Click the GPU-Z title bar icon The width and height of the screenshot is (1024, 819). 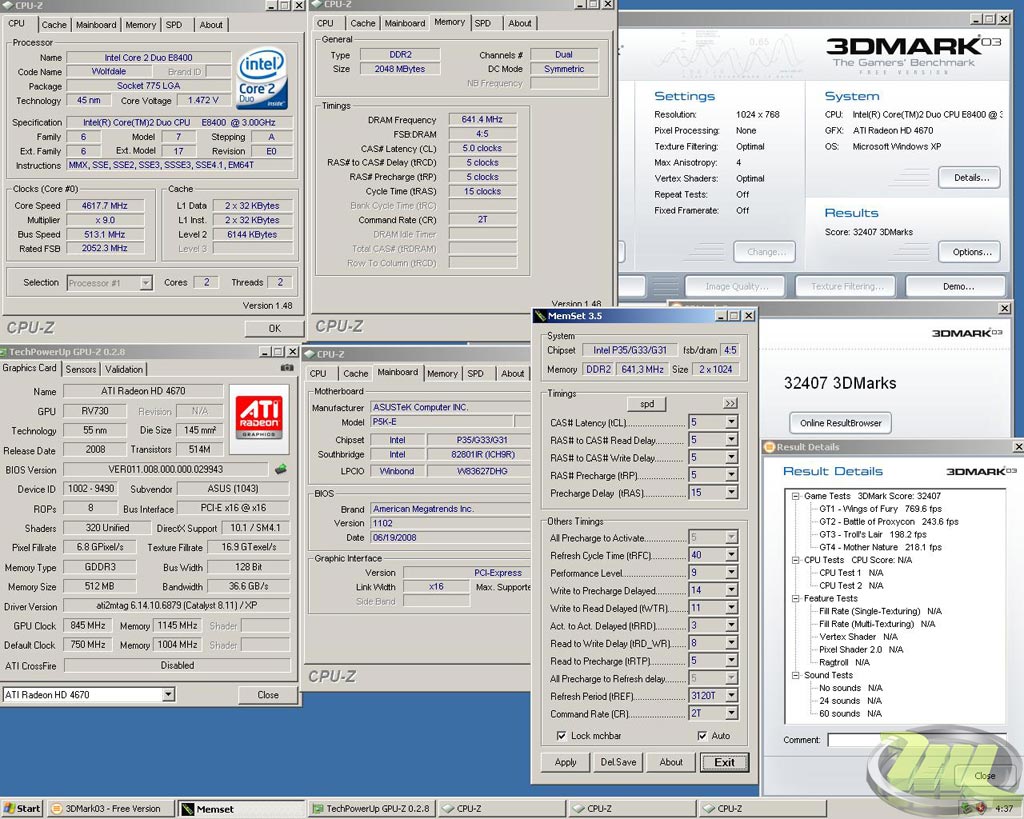point(4,351)
